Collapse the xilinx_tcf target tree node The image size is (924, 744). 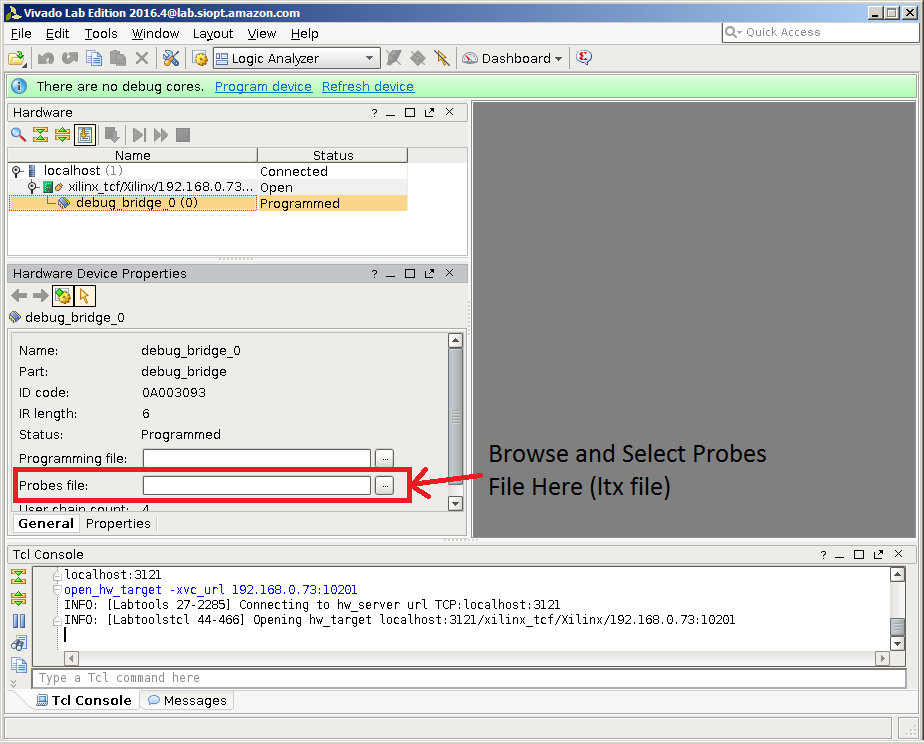coord(32,187)
